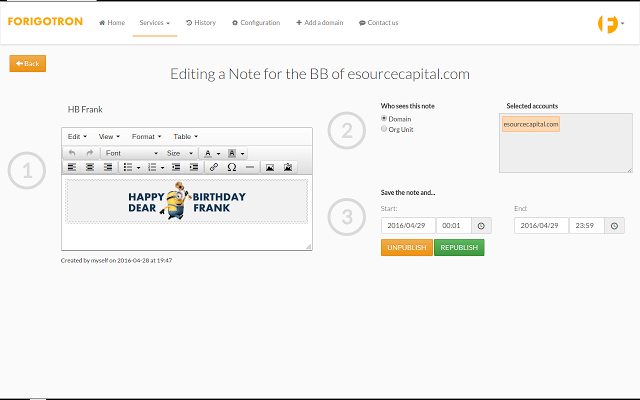Increase indent of the text
Screen dimensions: 640x400
tap(192, 167)
